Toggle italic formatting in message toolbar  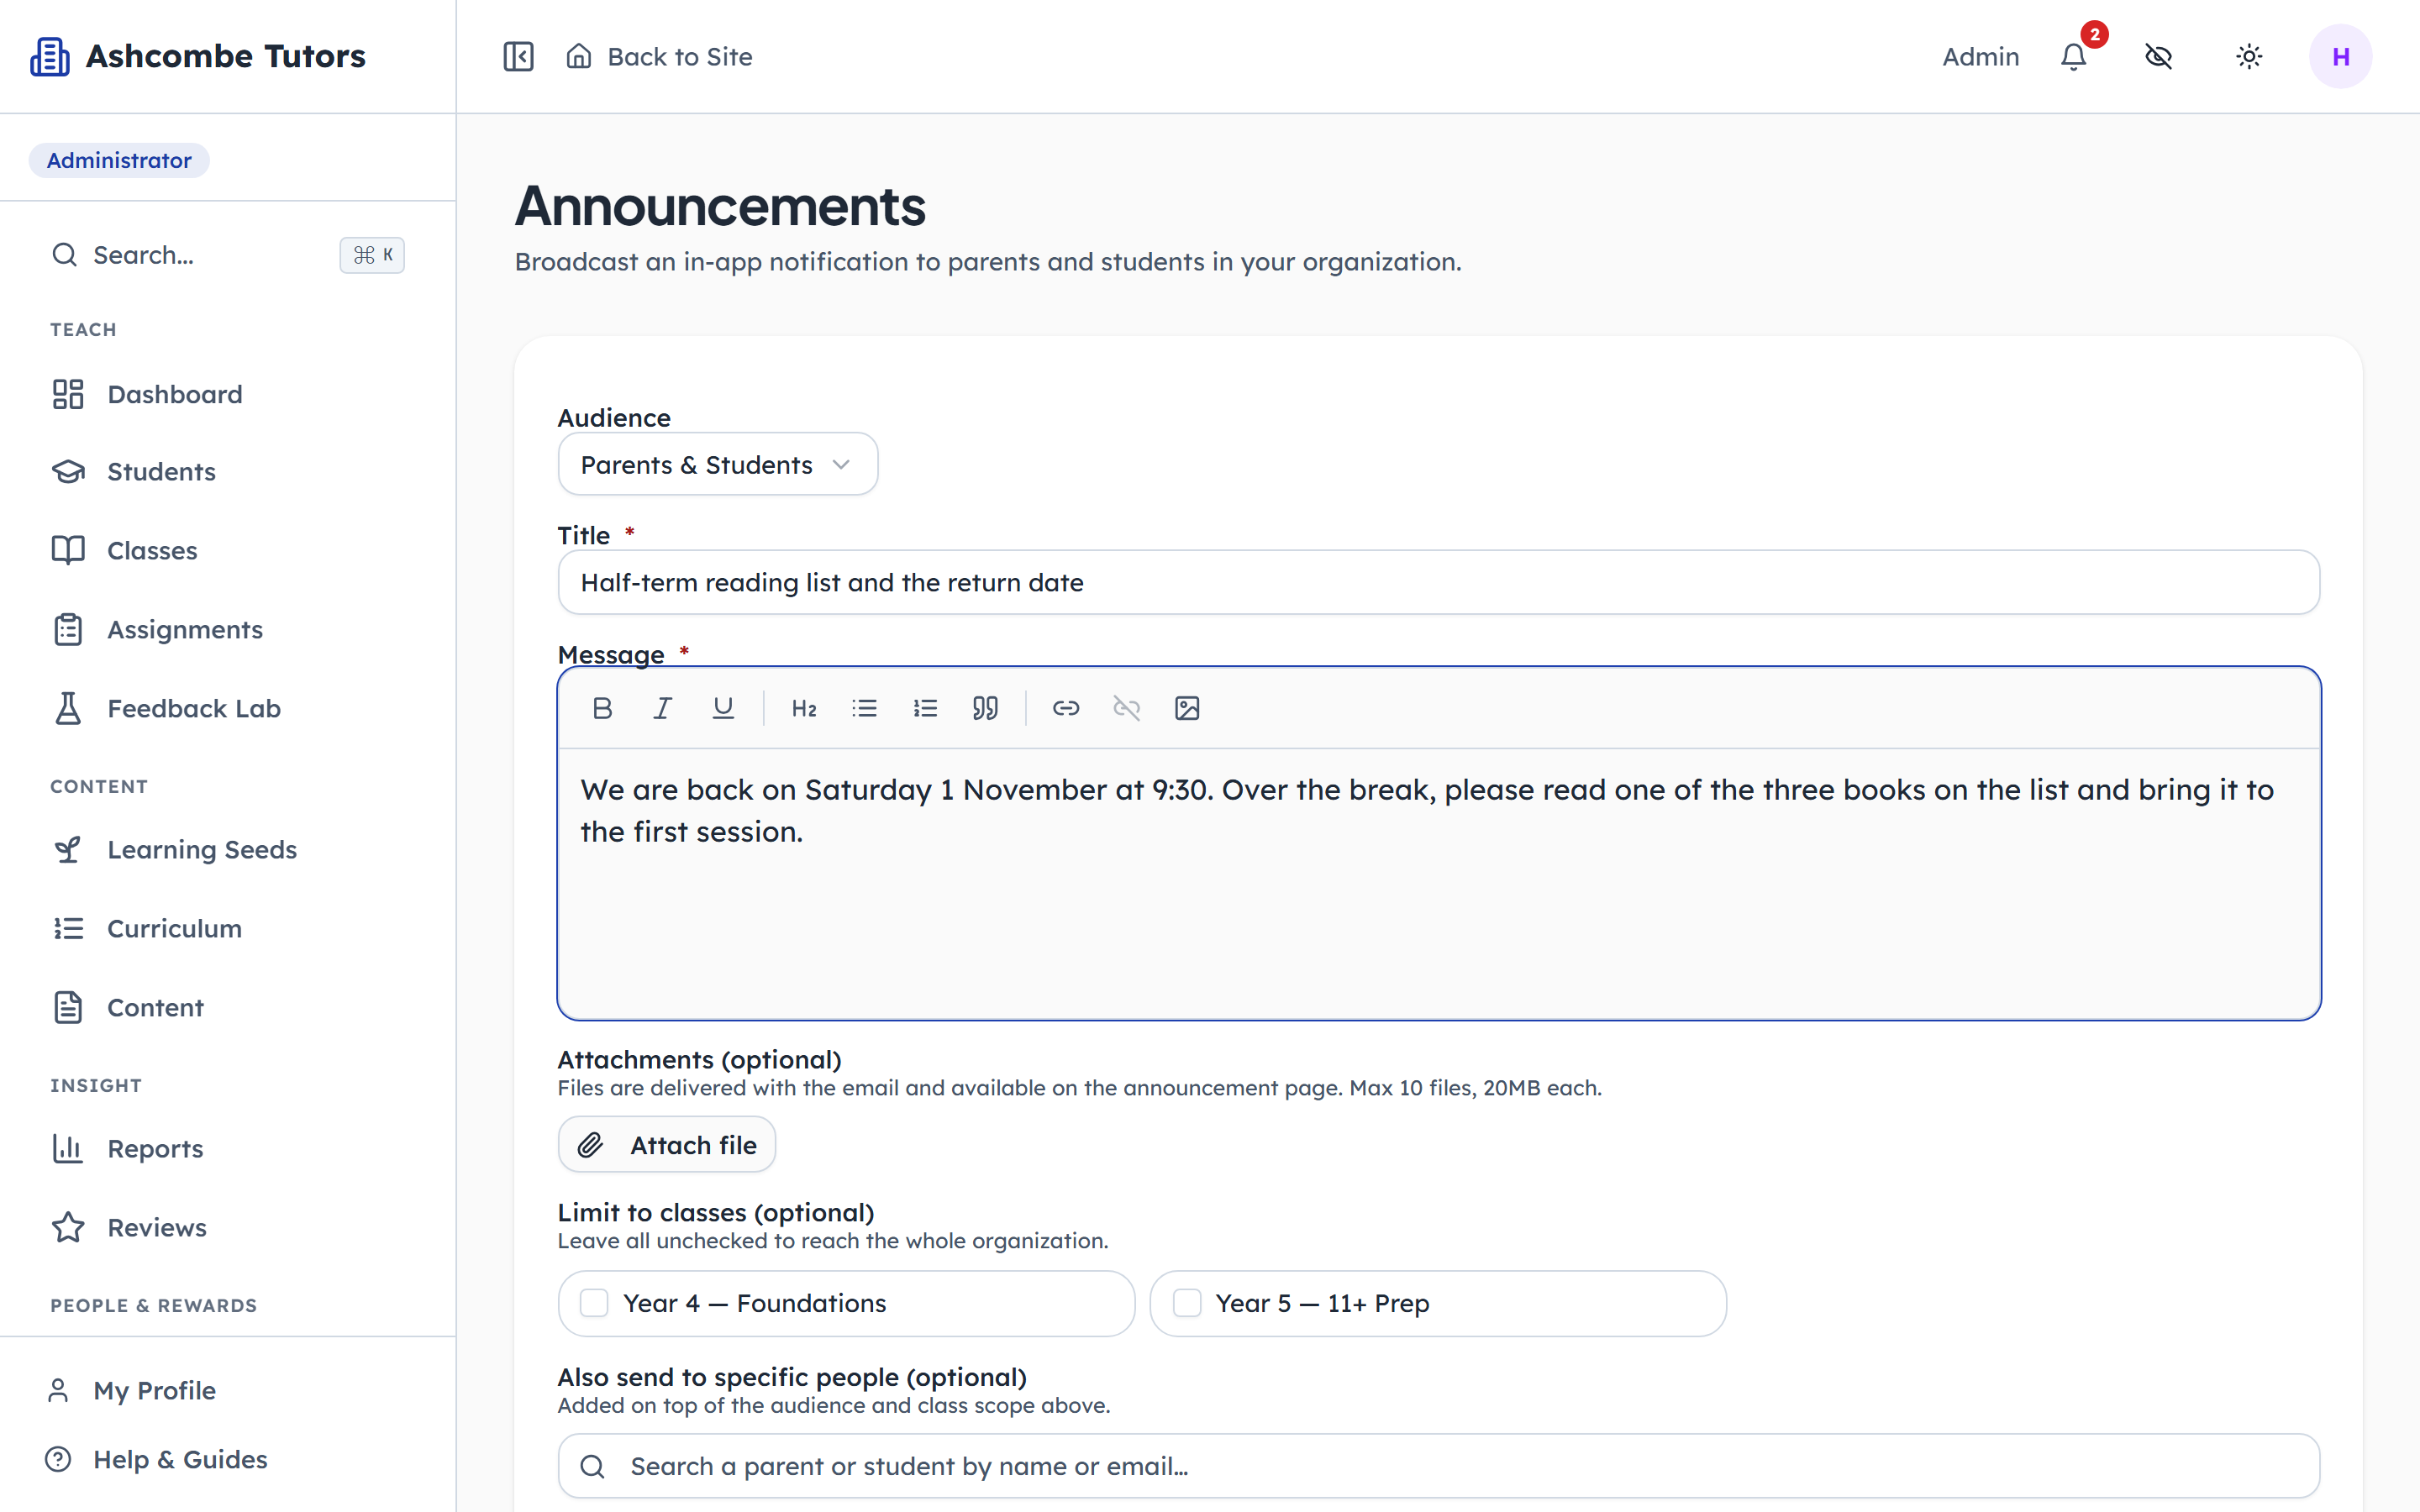[x=662, y=708]
